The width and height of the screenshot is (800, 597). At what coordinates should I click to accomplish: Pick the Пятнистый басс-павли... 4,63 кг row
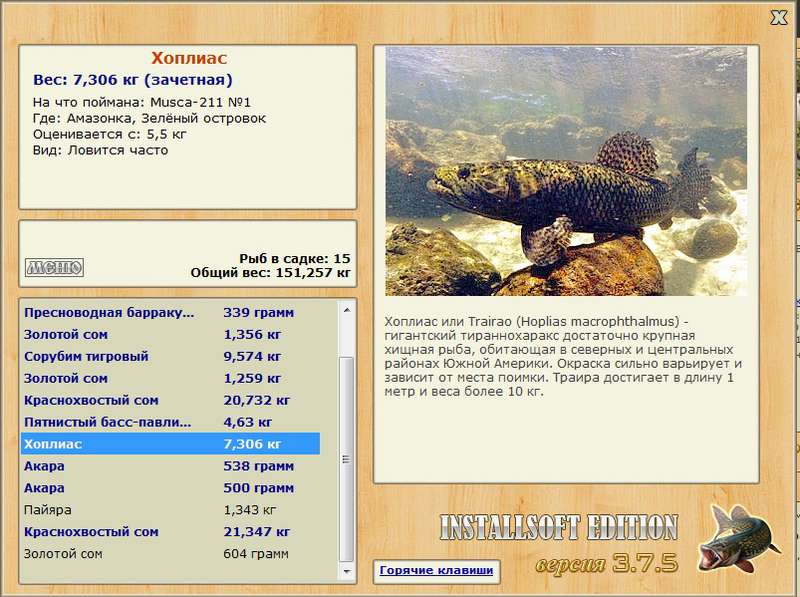tap(170, 422)
